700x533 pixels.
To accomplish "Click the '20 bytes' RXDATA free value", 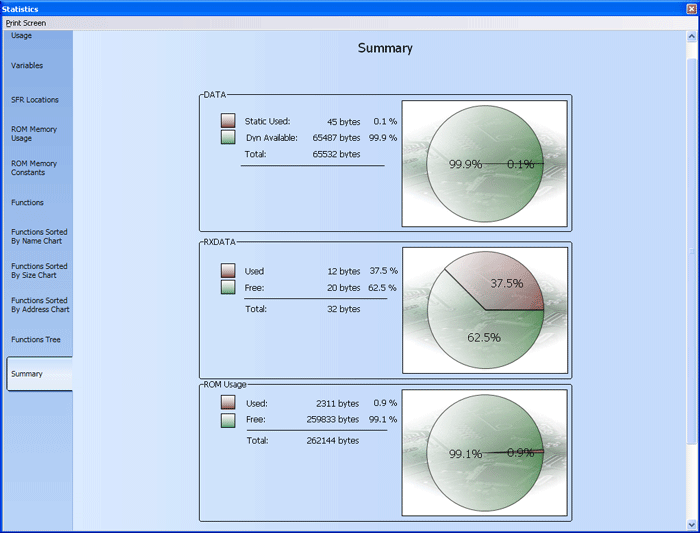I will click(344, 288).
